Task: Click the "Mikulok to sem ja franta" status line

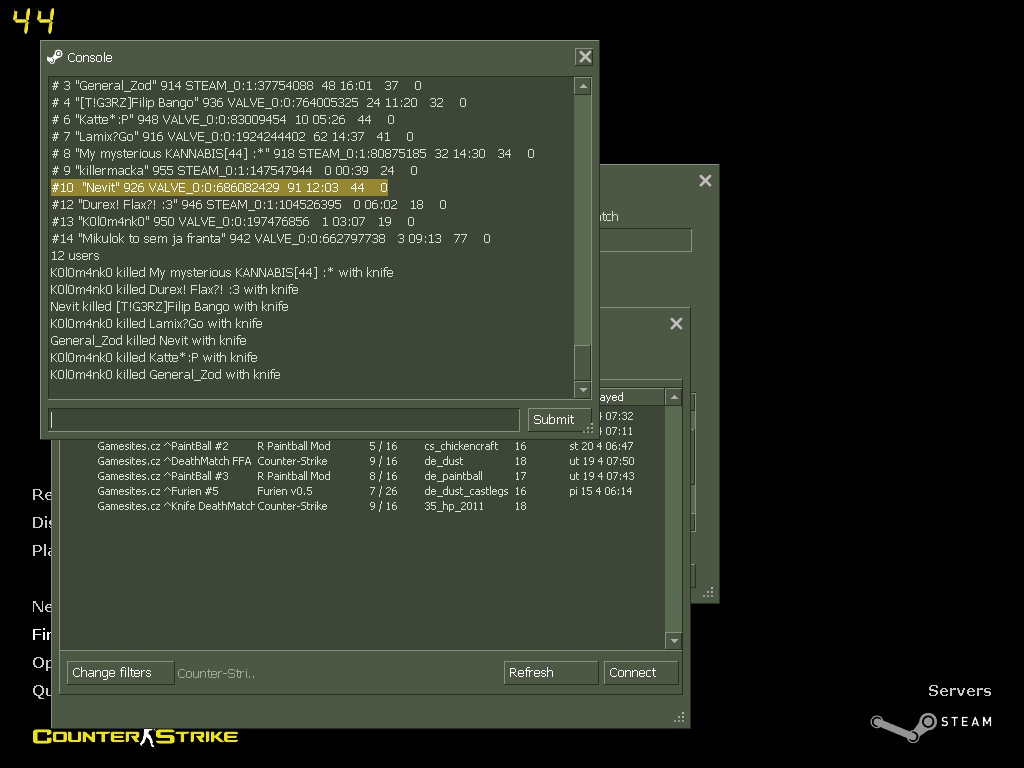Action: pos(271,238)
